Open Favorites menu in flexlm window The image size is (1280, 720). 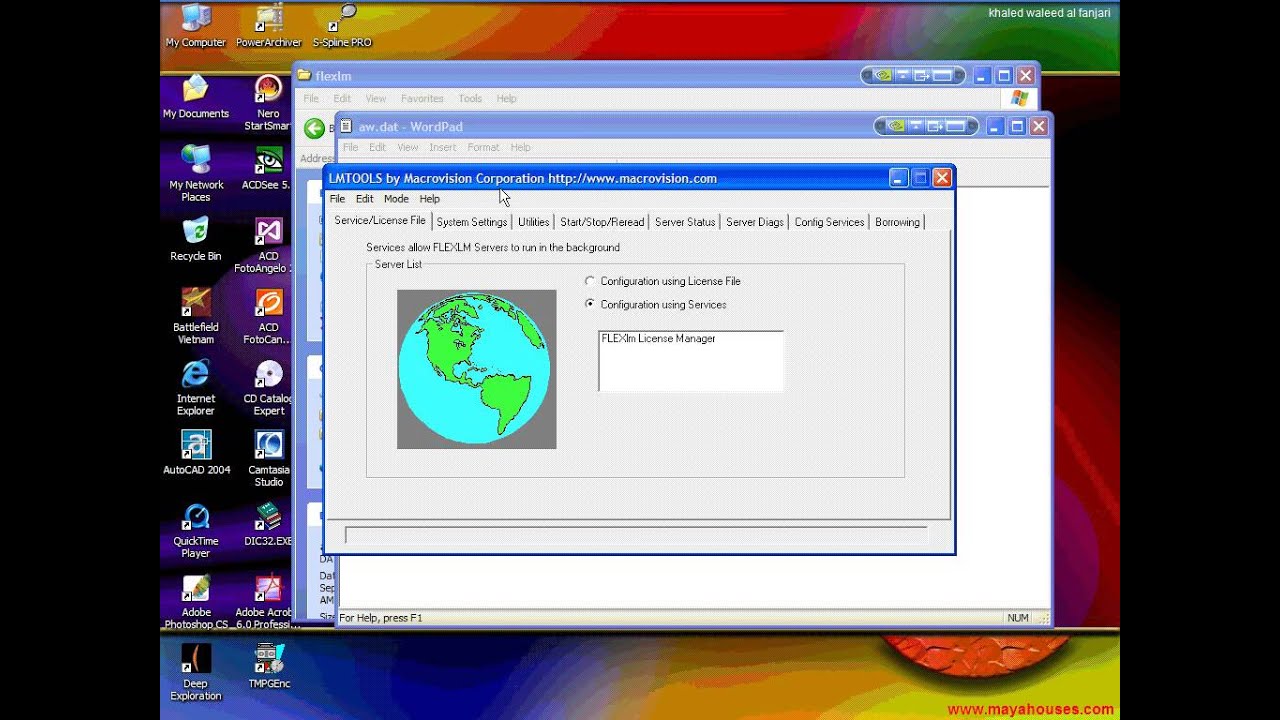pos(422,99)
